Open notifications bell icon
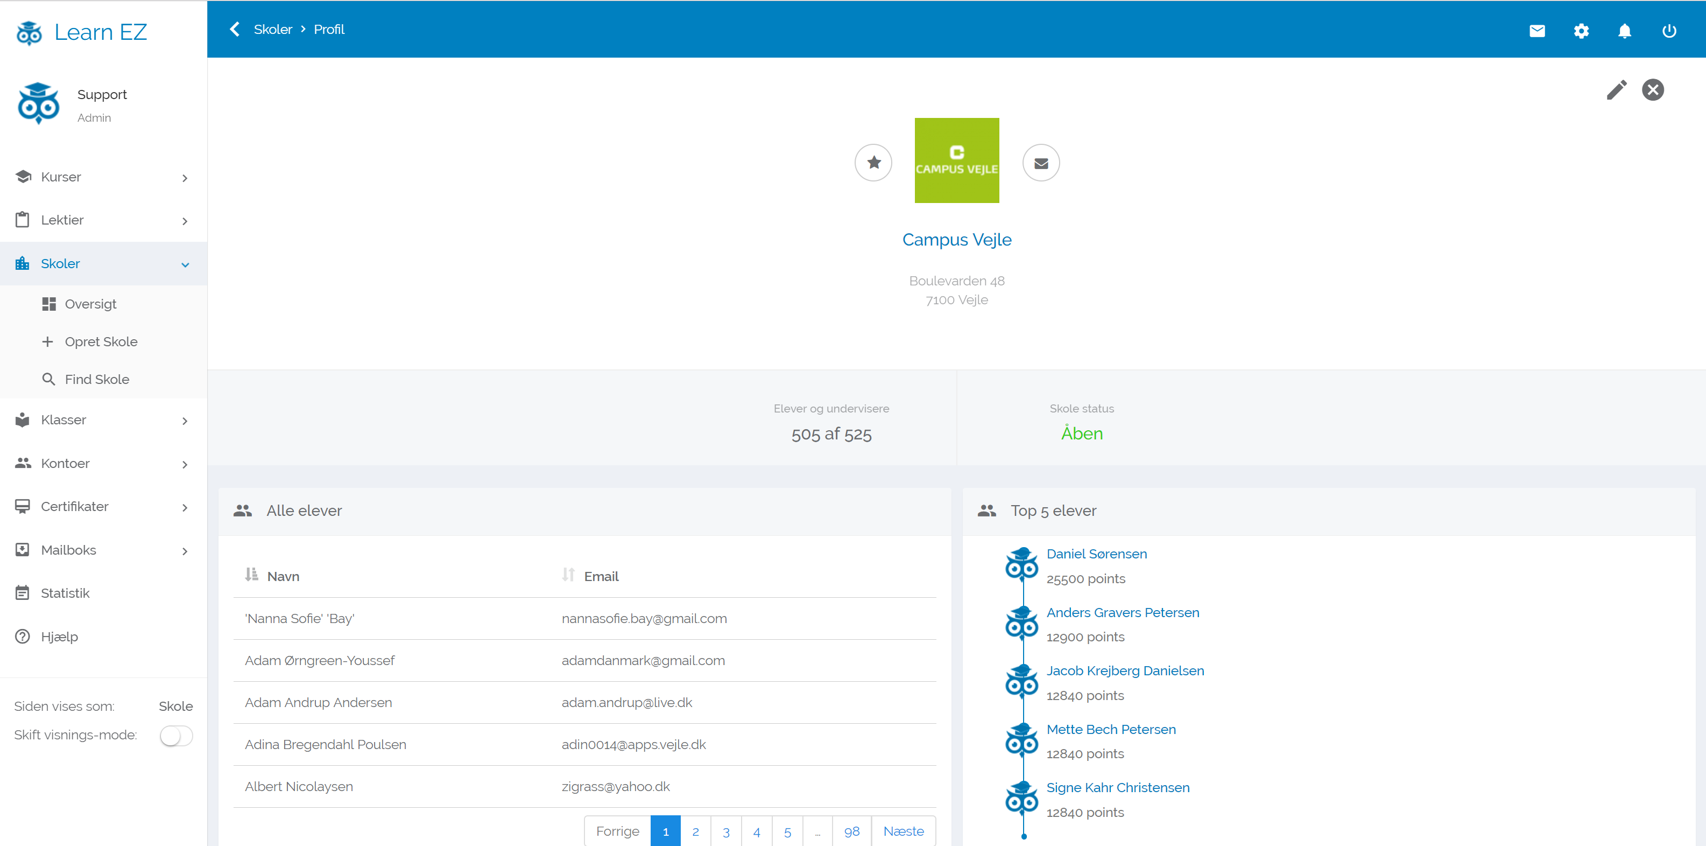 tap(1625, 31)
